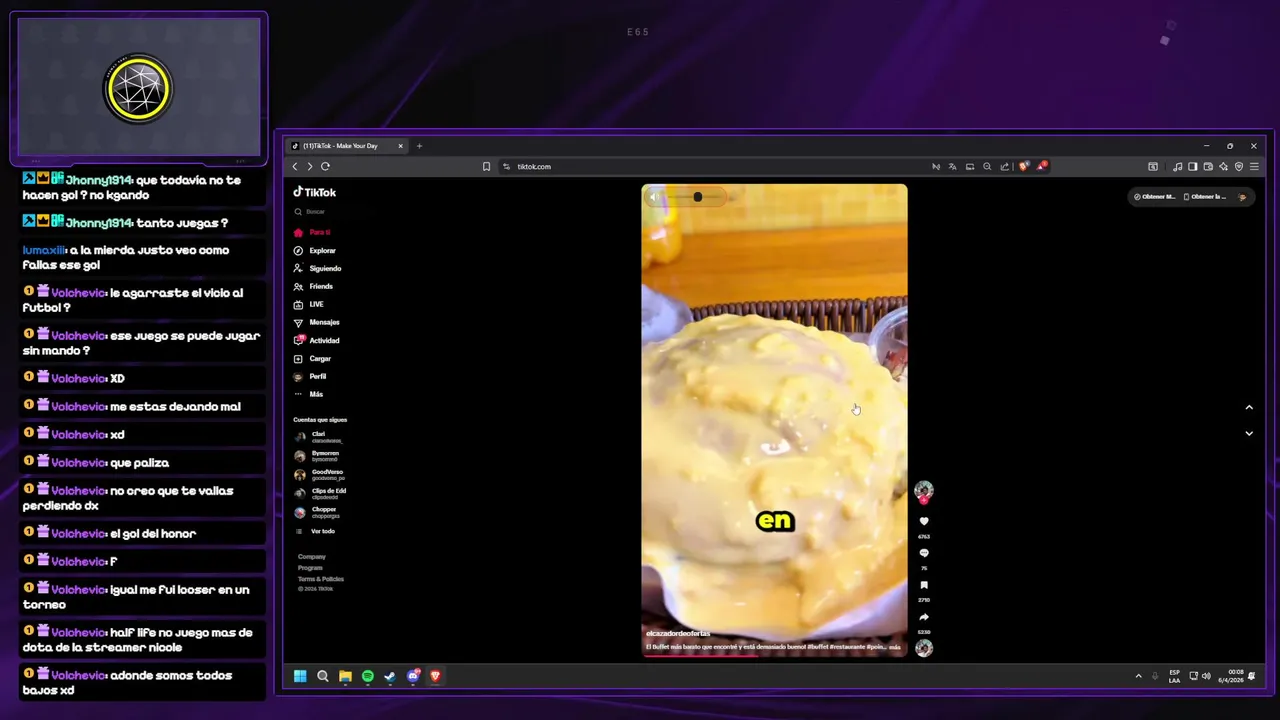Screen dimensions: 1280x720
Task: Click the video progress bar
Action: [x=774, y=656]
